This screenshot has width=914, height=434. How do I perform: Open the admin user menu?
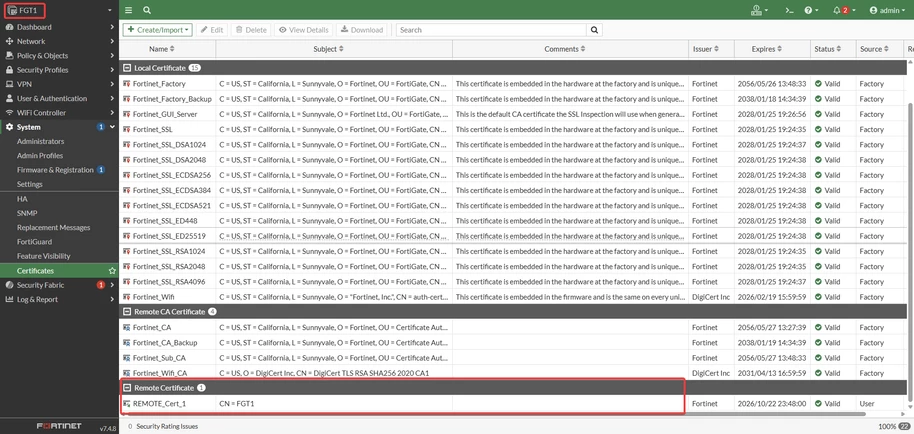coord(887,10)
